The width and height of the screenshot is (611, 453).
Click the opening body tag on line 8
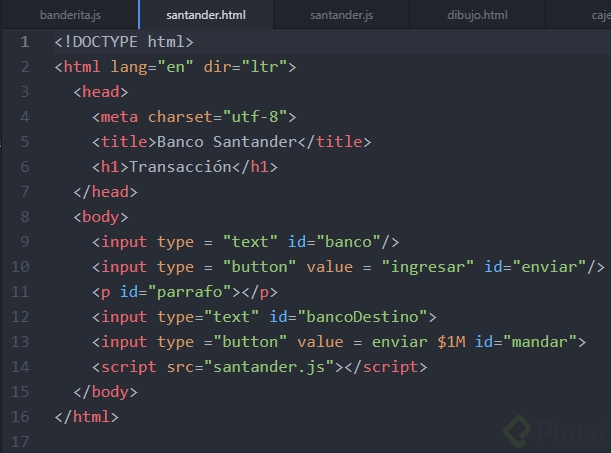pos(101,217)
